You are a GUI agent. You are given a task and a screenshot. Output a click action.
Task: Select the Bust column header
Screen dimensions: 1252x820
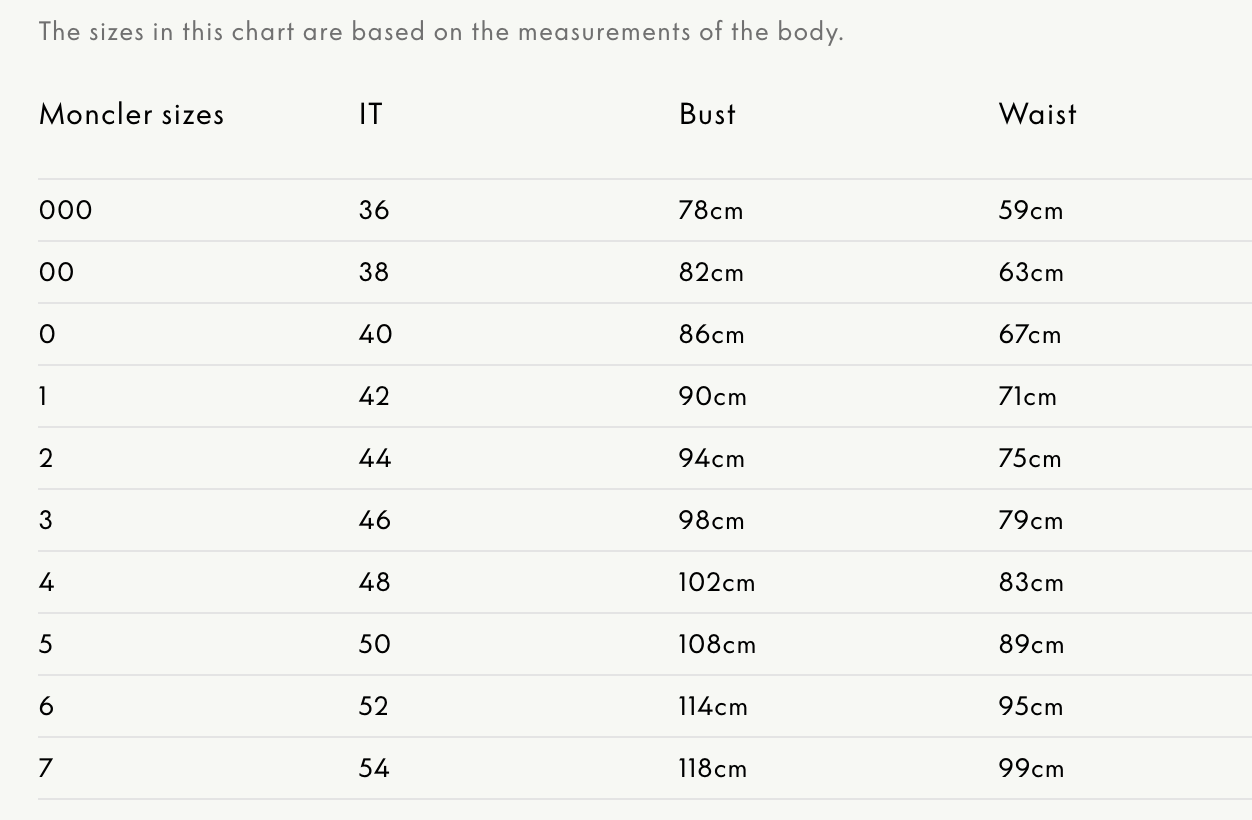coord(707,114)
